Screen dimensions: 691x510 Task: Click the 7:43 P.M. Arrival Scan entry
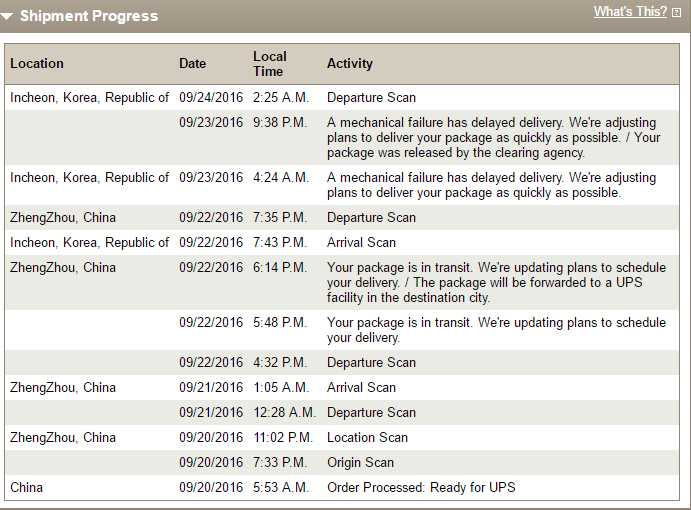point(361,242)
